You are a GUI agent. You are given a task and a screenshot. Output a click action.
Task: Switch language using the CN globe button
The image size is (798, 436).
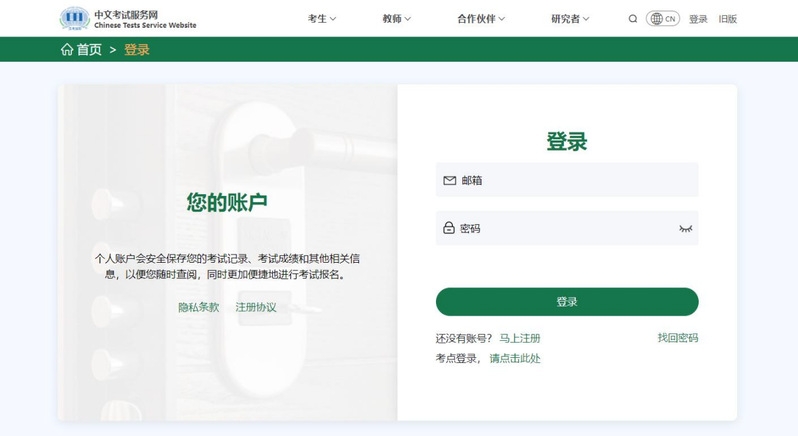(x=663, y=19)
